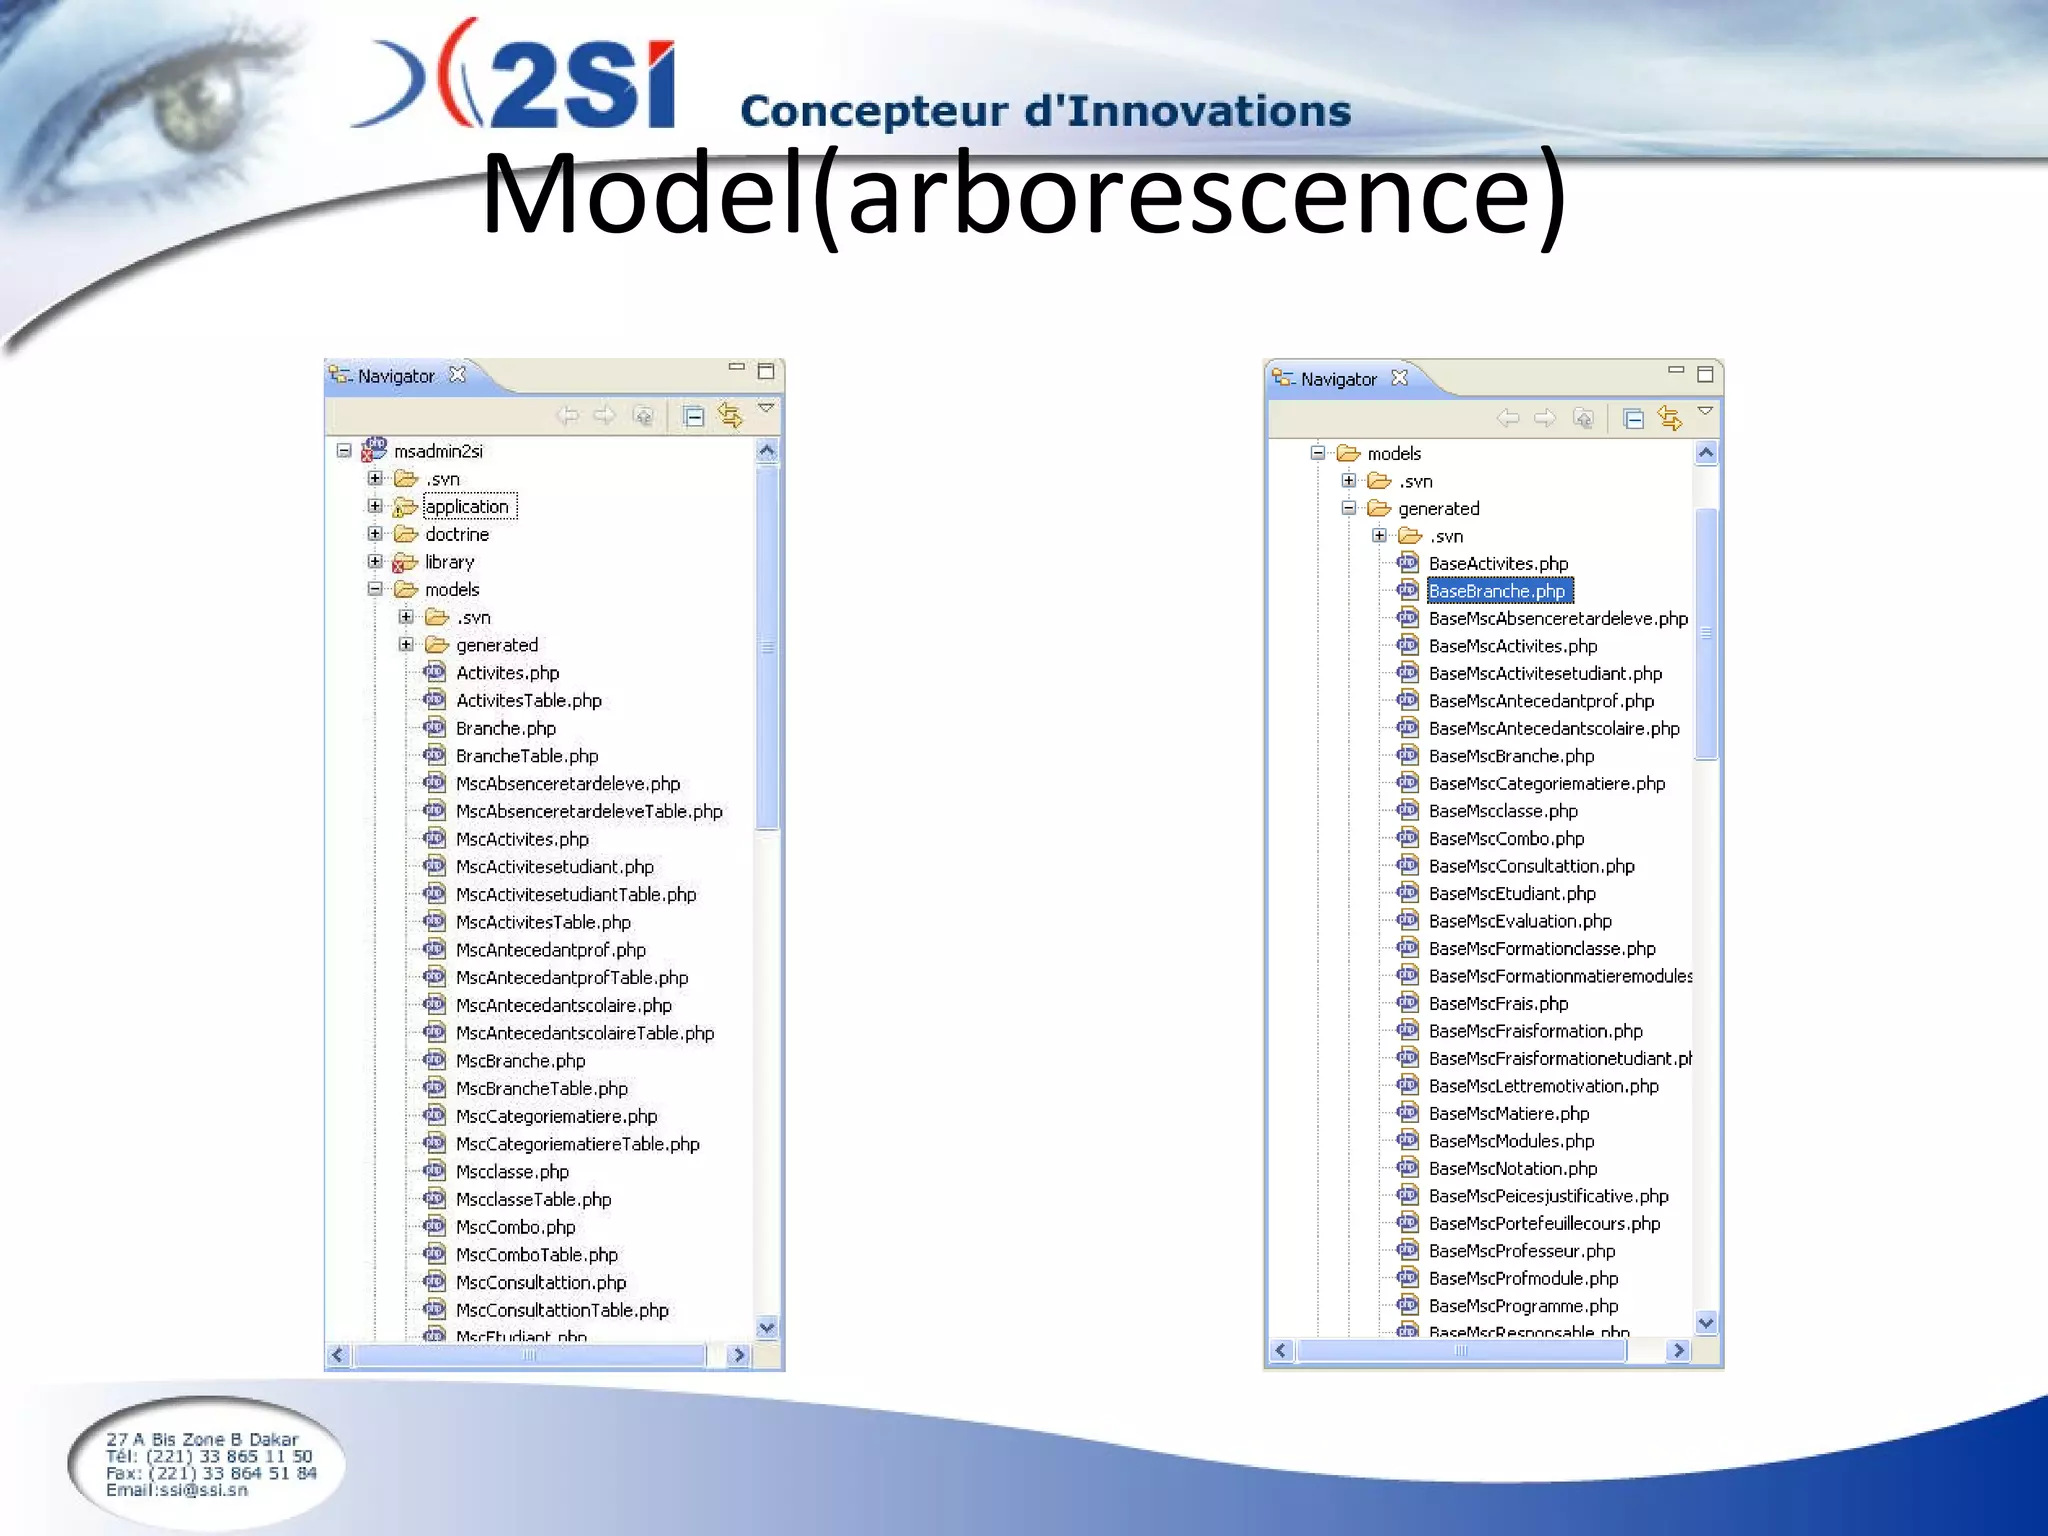Click Collapse All icon in right Navigator

(1633, 419)
